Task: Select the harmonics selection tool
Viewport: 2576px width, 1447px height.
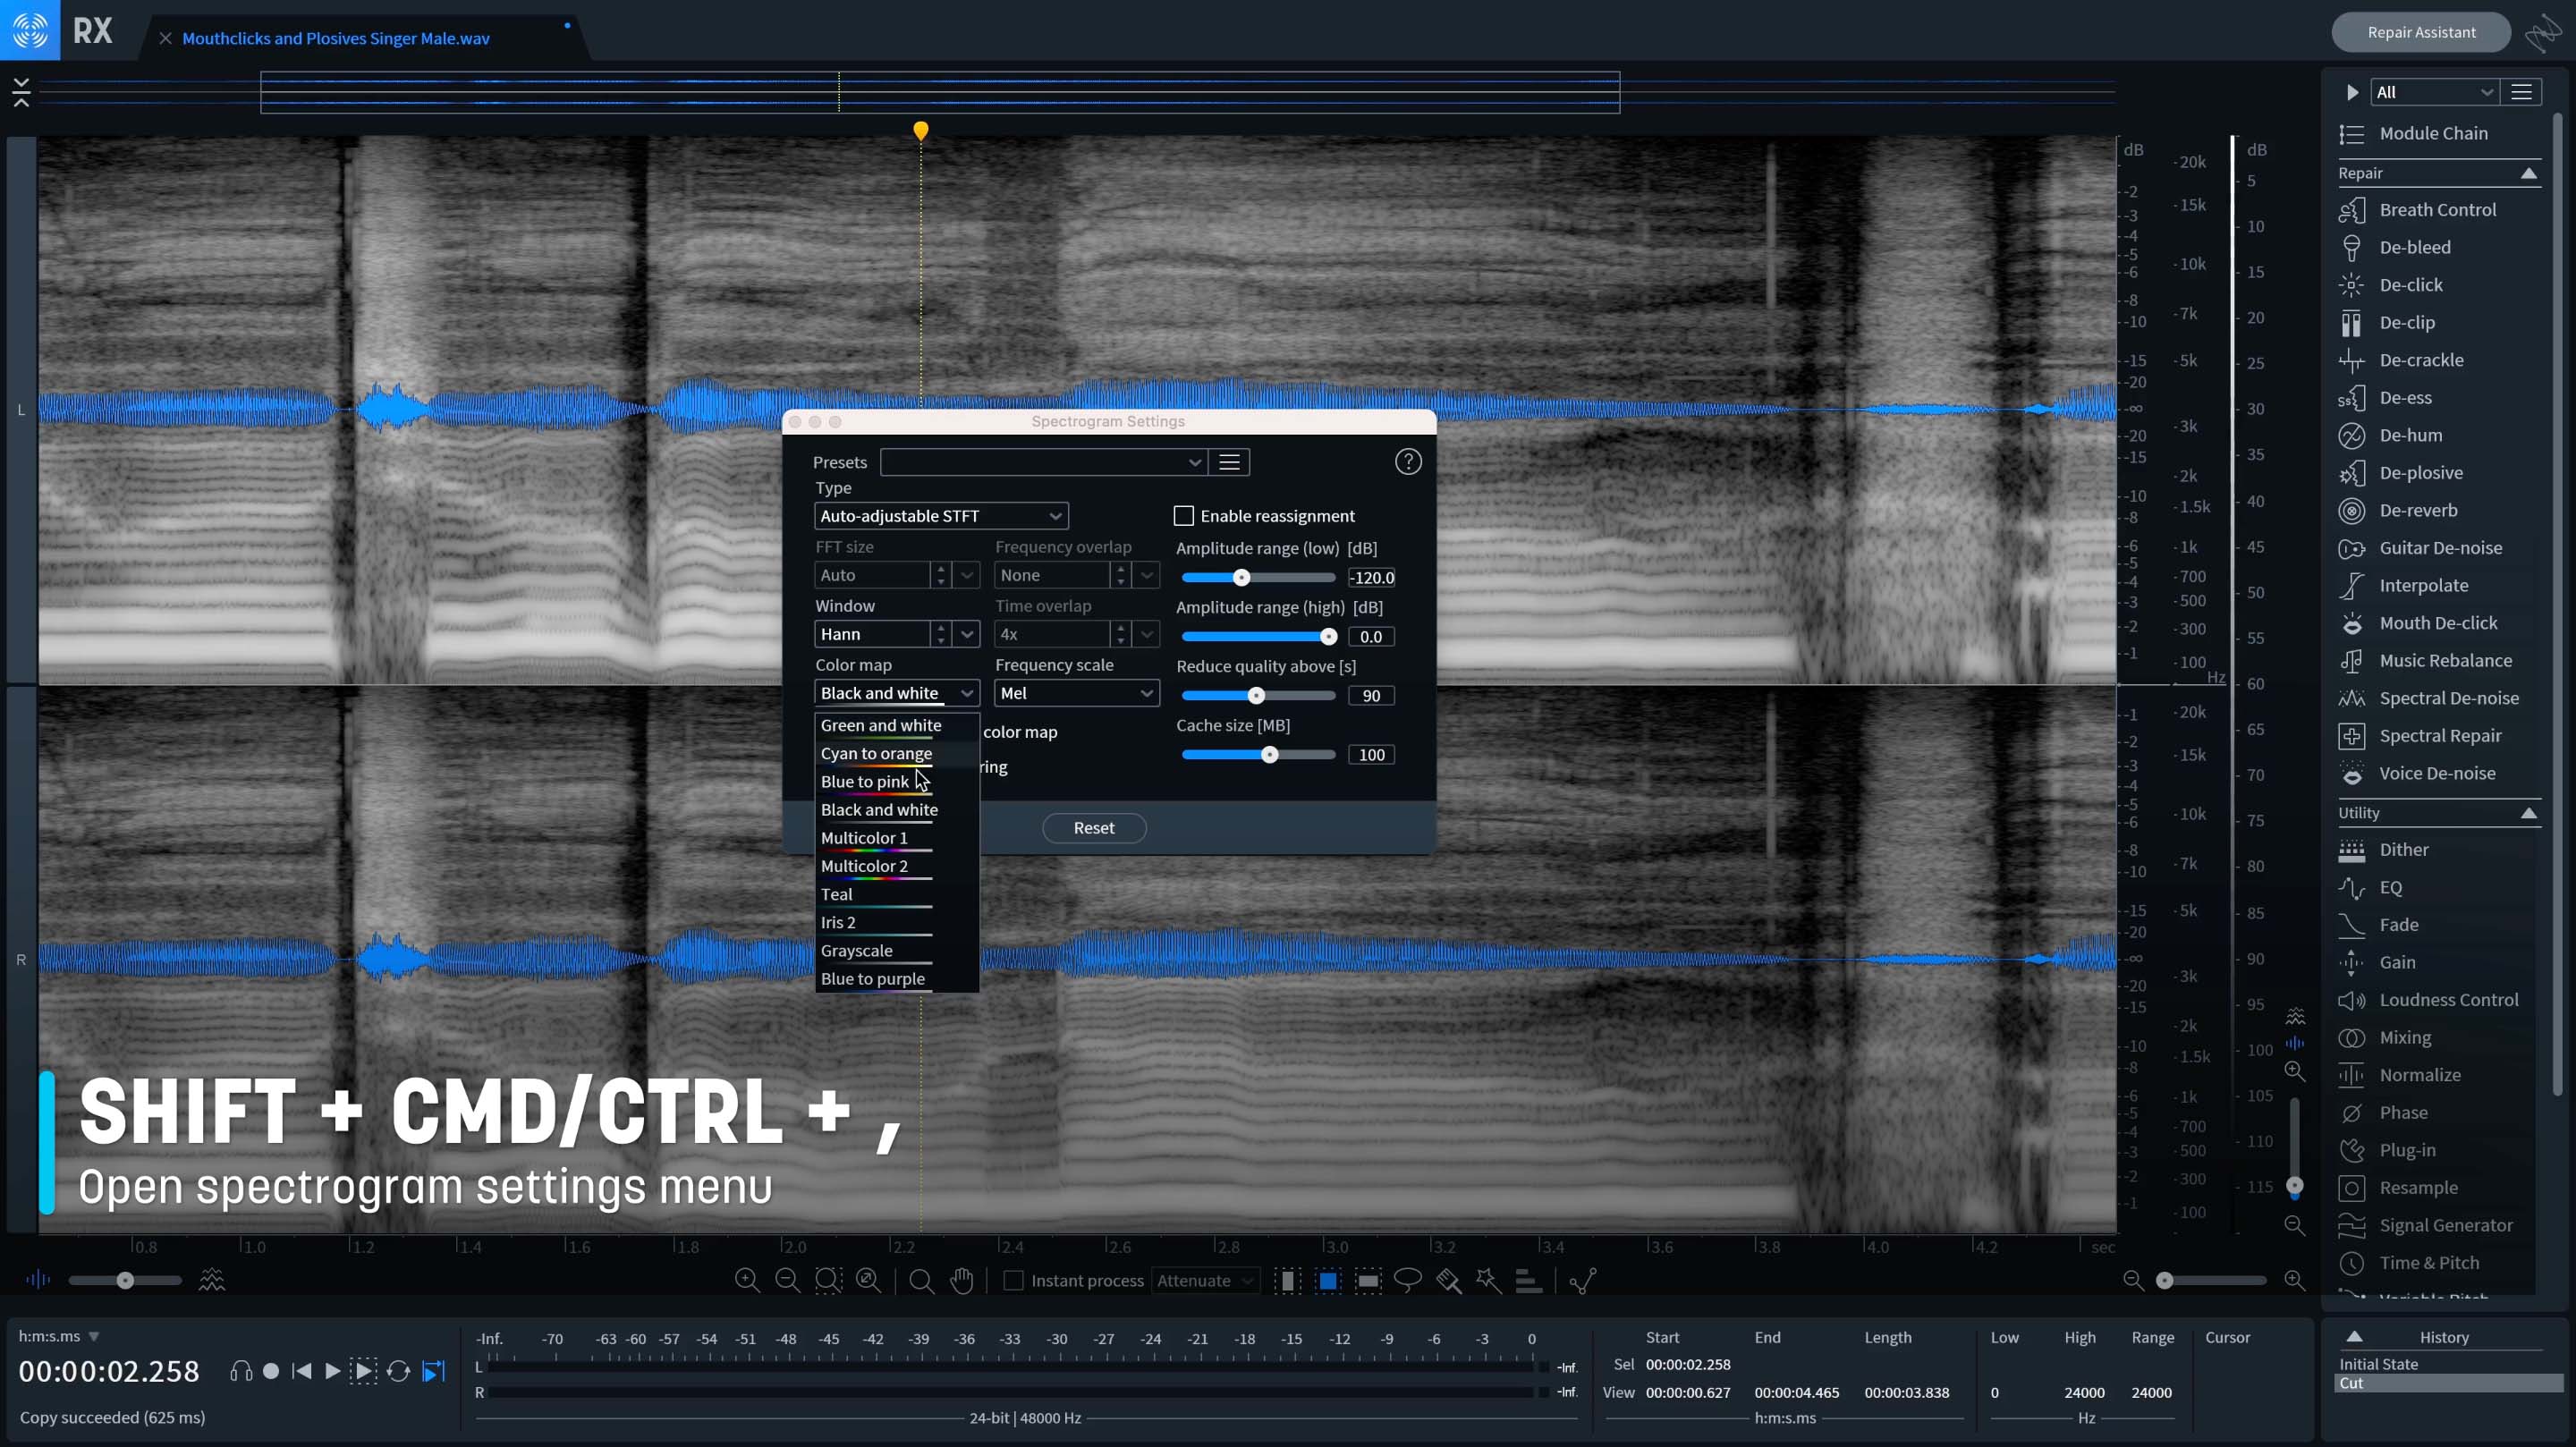Action: coord(1528,1280)
